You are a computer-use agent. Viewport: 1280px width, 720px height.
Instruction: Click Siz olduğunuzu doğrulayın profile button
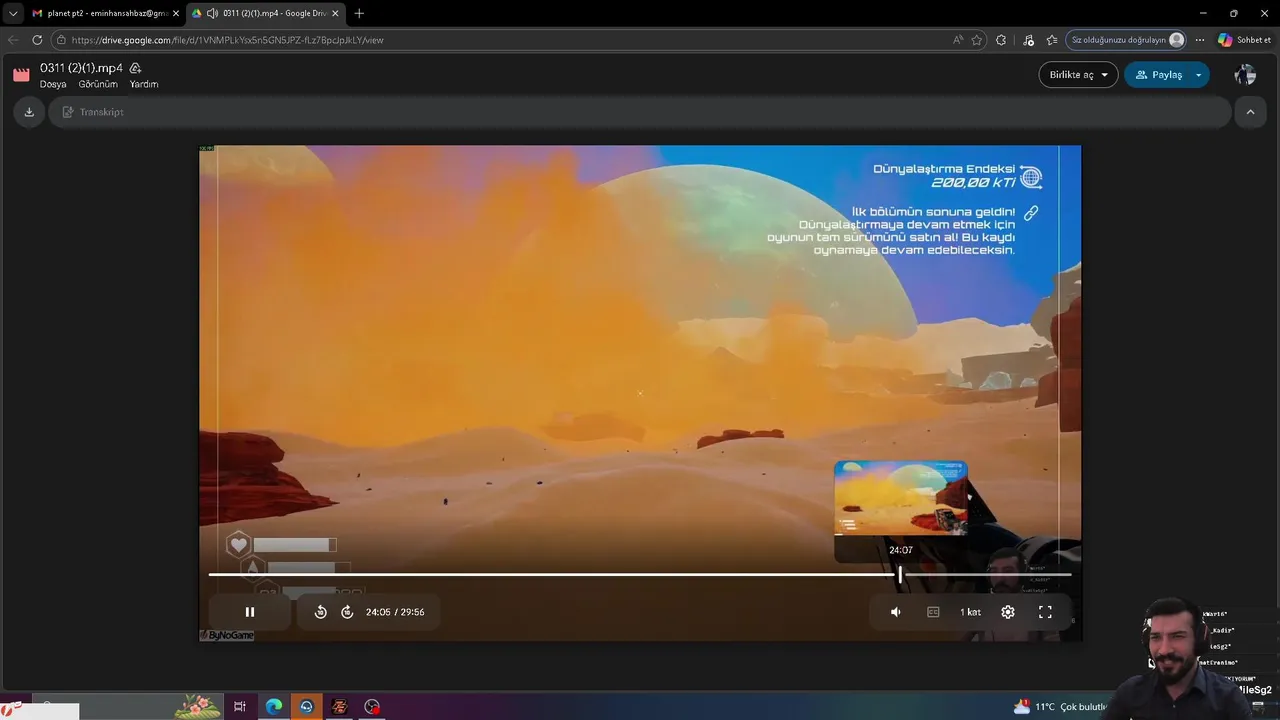pos(1127,40)
